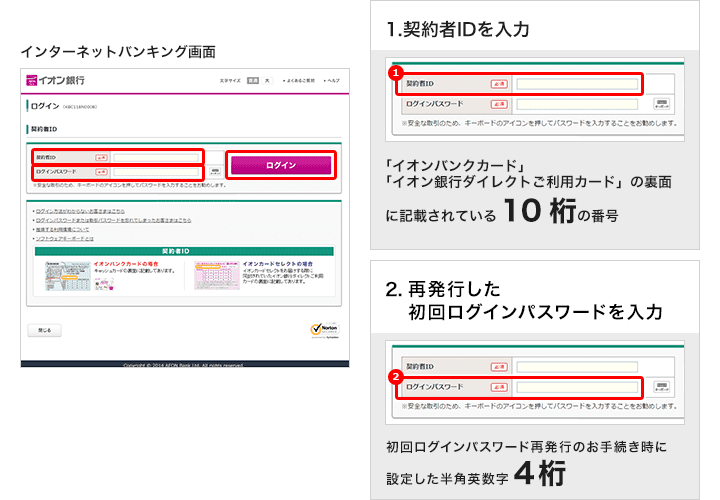Viewport: 720px width, 500px height.
Task: Click the イオンバンクカードの場合 red heading text
Action: (126, 264)
